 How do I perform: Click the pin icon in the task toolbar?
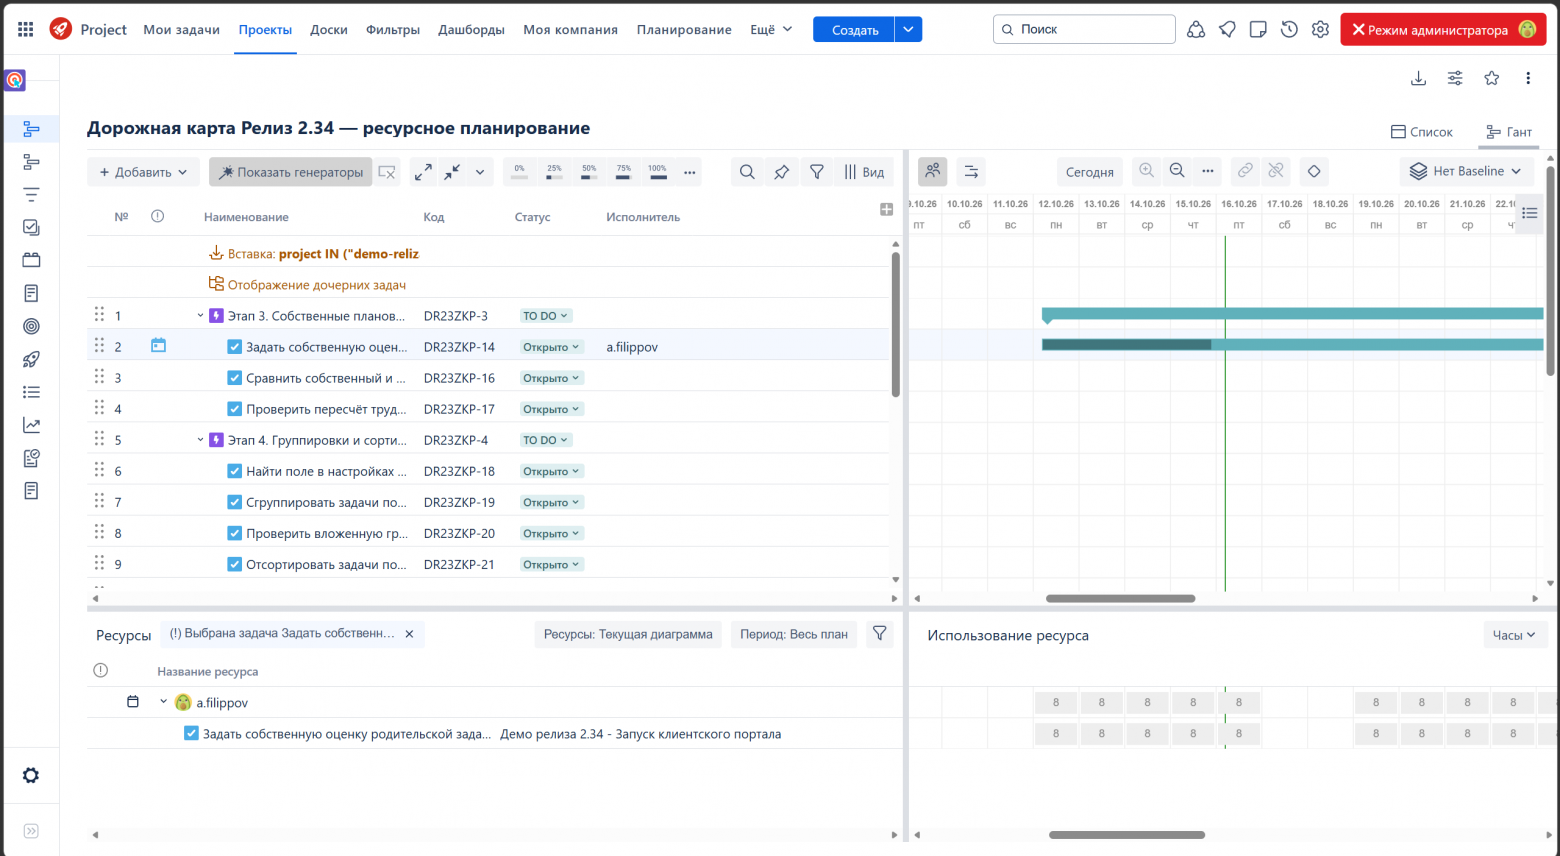[x=782, y=172]
